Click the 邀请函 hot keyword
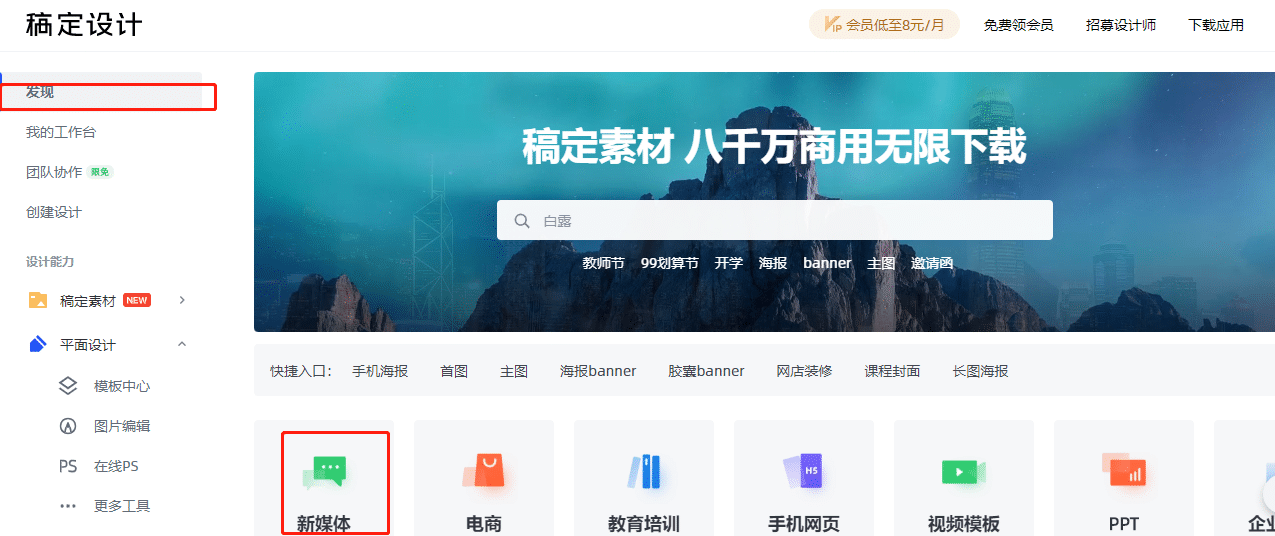 pyautogui.click(x=932, y=263)
